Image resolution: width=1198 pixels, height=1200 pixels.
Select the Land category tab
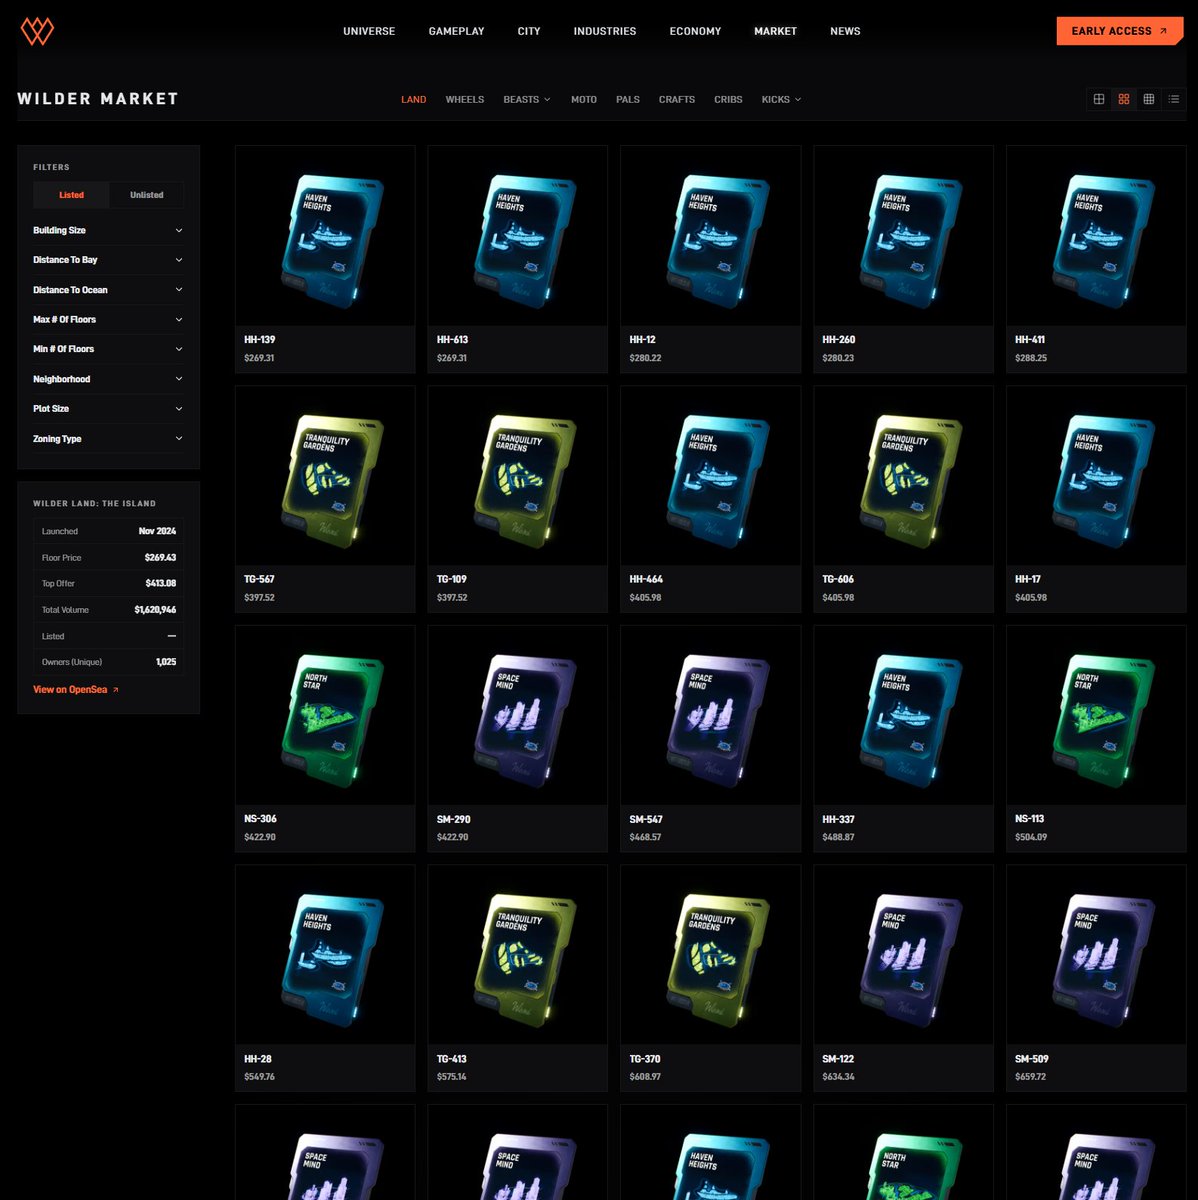point(414,99)
